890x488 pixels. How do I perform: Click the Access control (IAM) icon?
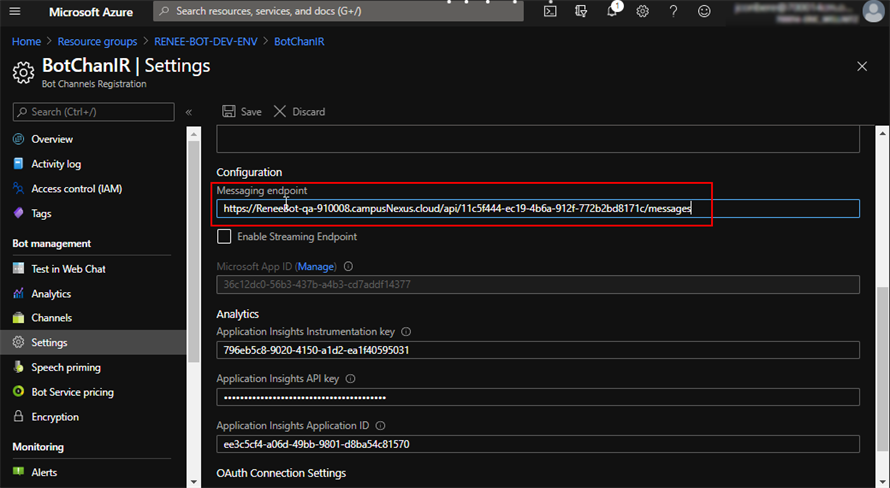(x=19, y=188)
